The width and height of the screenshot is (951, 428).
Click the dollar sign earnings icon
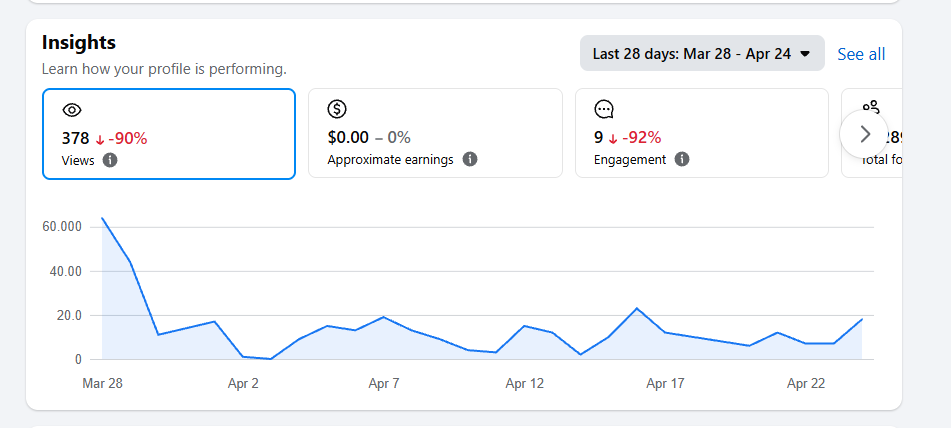[x=337, y=109]
